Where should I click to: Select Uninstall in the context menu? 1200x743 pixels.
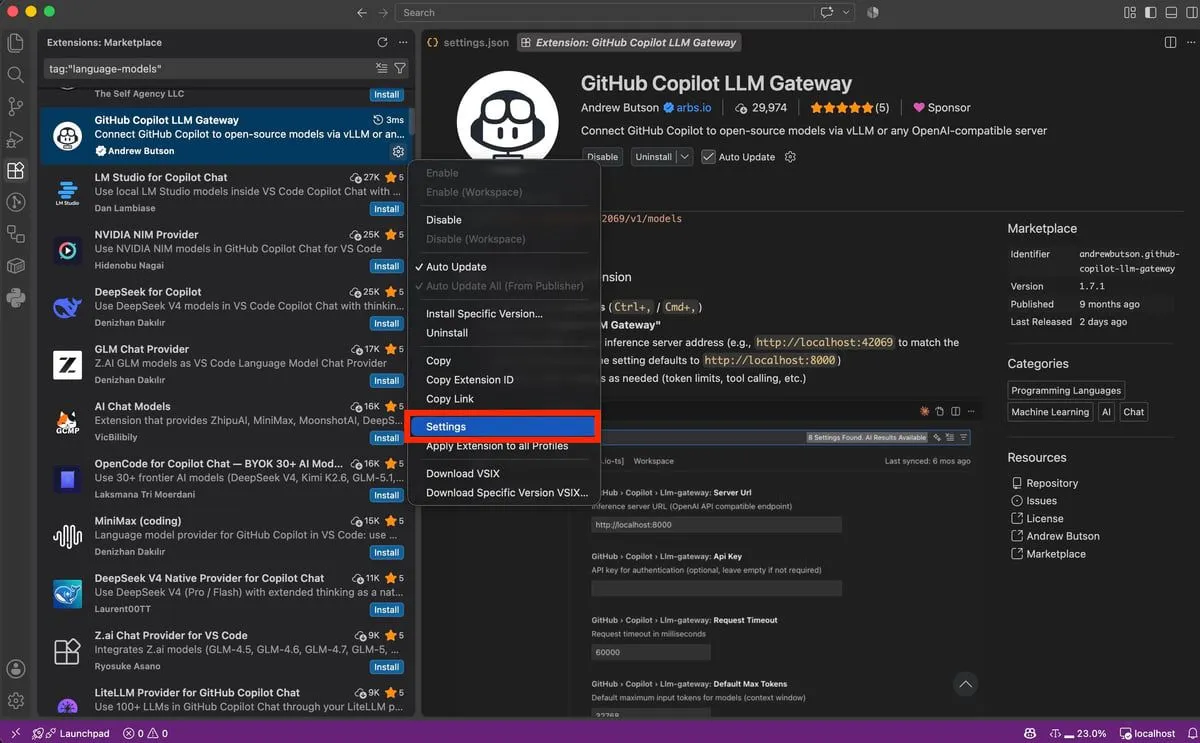pyautogui.click(x=504, y=333)
